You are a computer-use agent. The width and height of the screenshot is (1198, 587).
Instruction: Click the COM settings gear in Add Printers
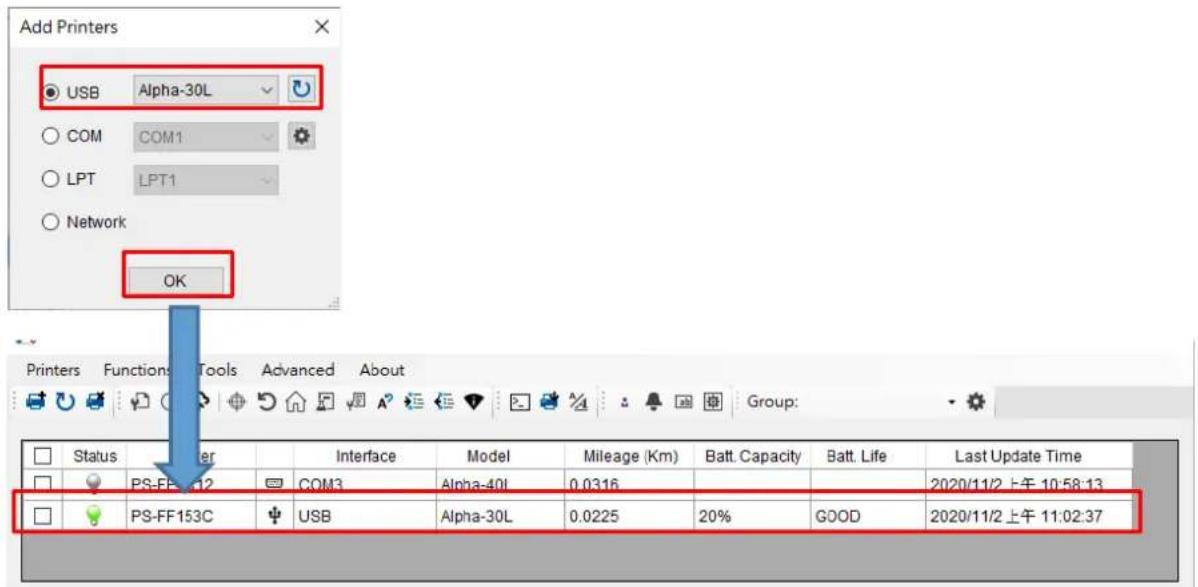tap(301, 137)
